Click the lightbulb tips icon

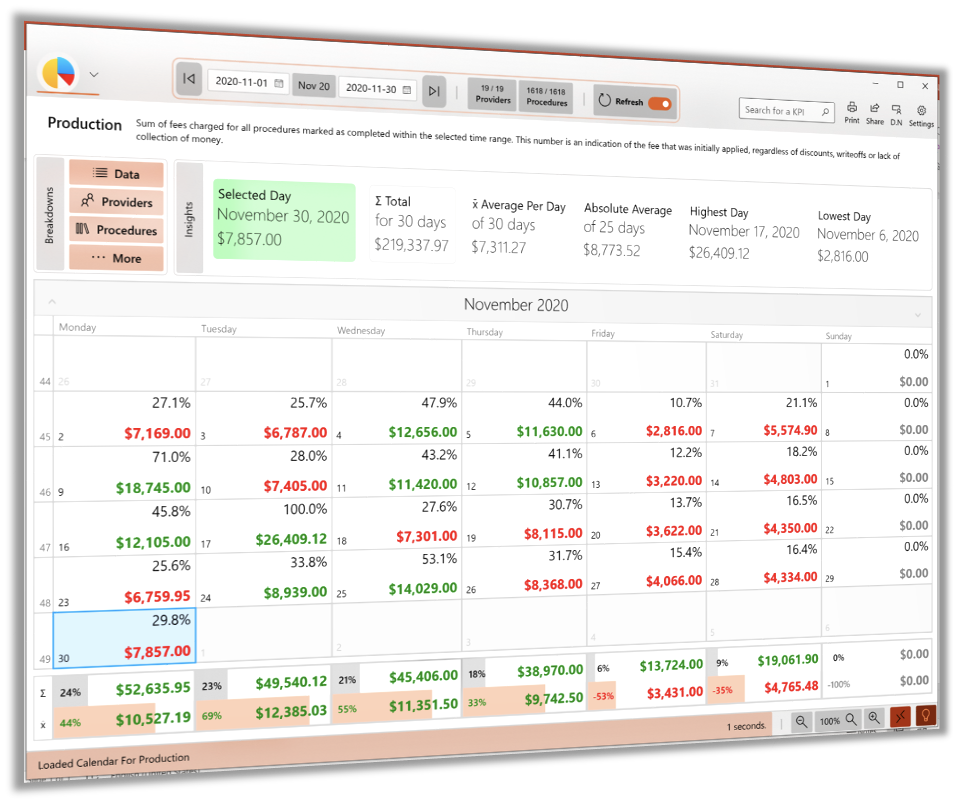coord(926,715)
